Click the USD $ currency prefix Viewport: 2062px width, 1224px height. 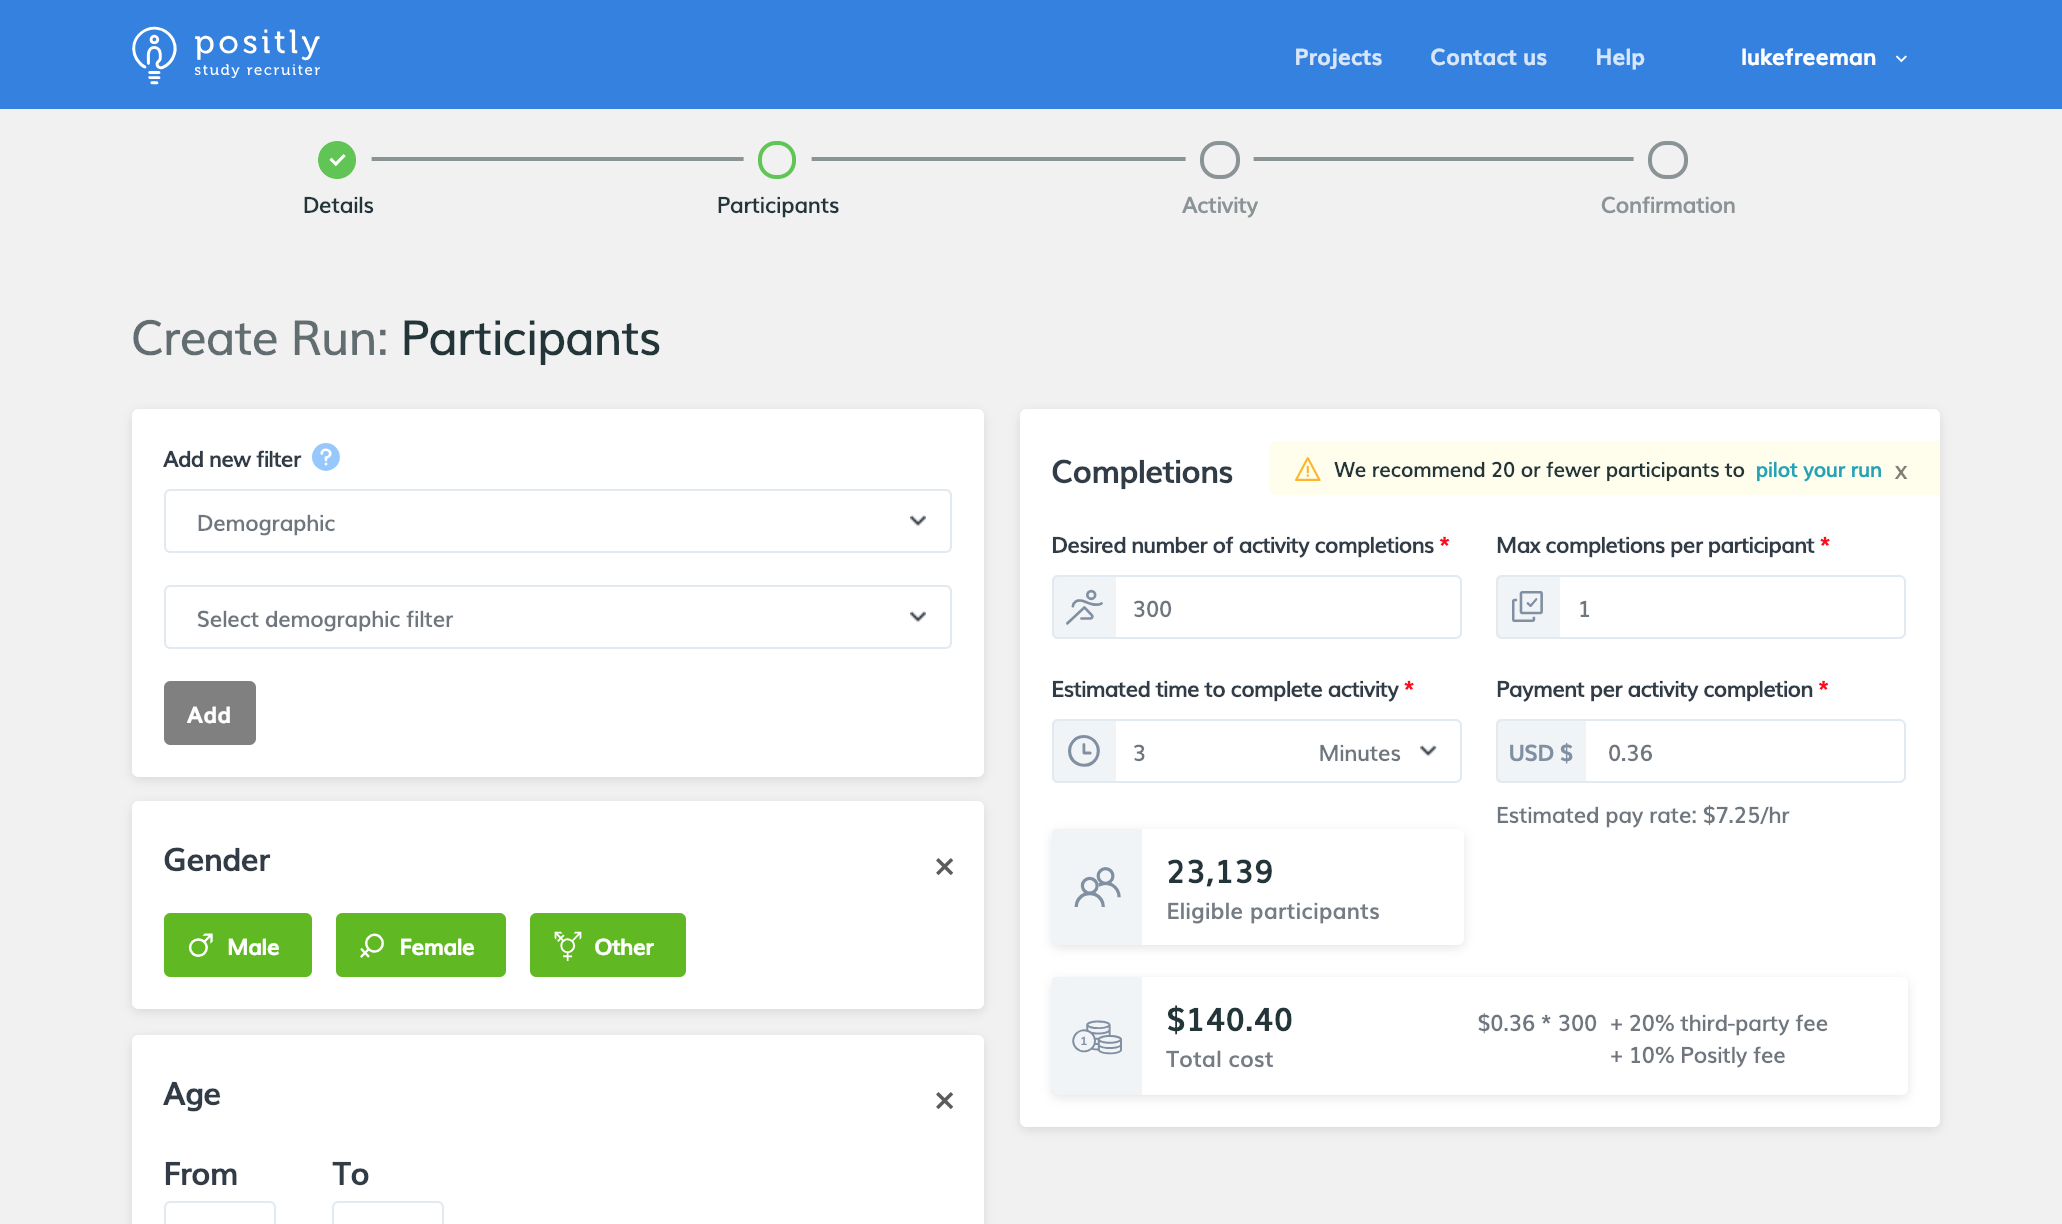(1541, 752)
